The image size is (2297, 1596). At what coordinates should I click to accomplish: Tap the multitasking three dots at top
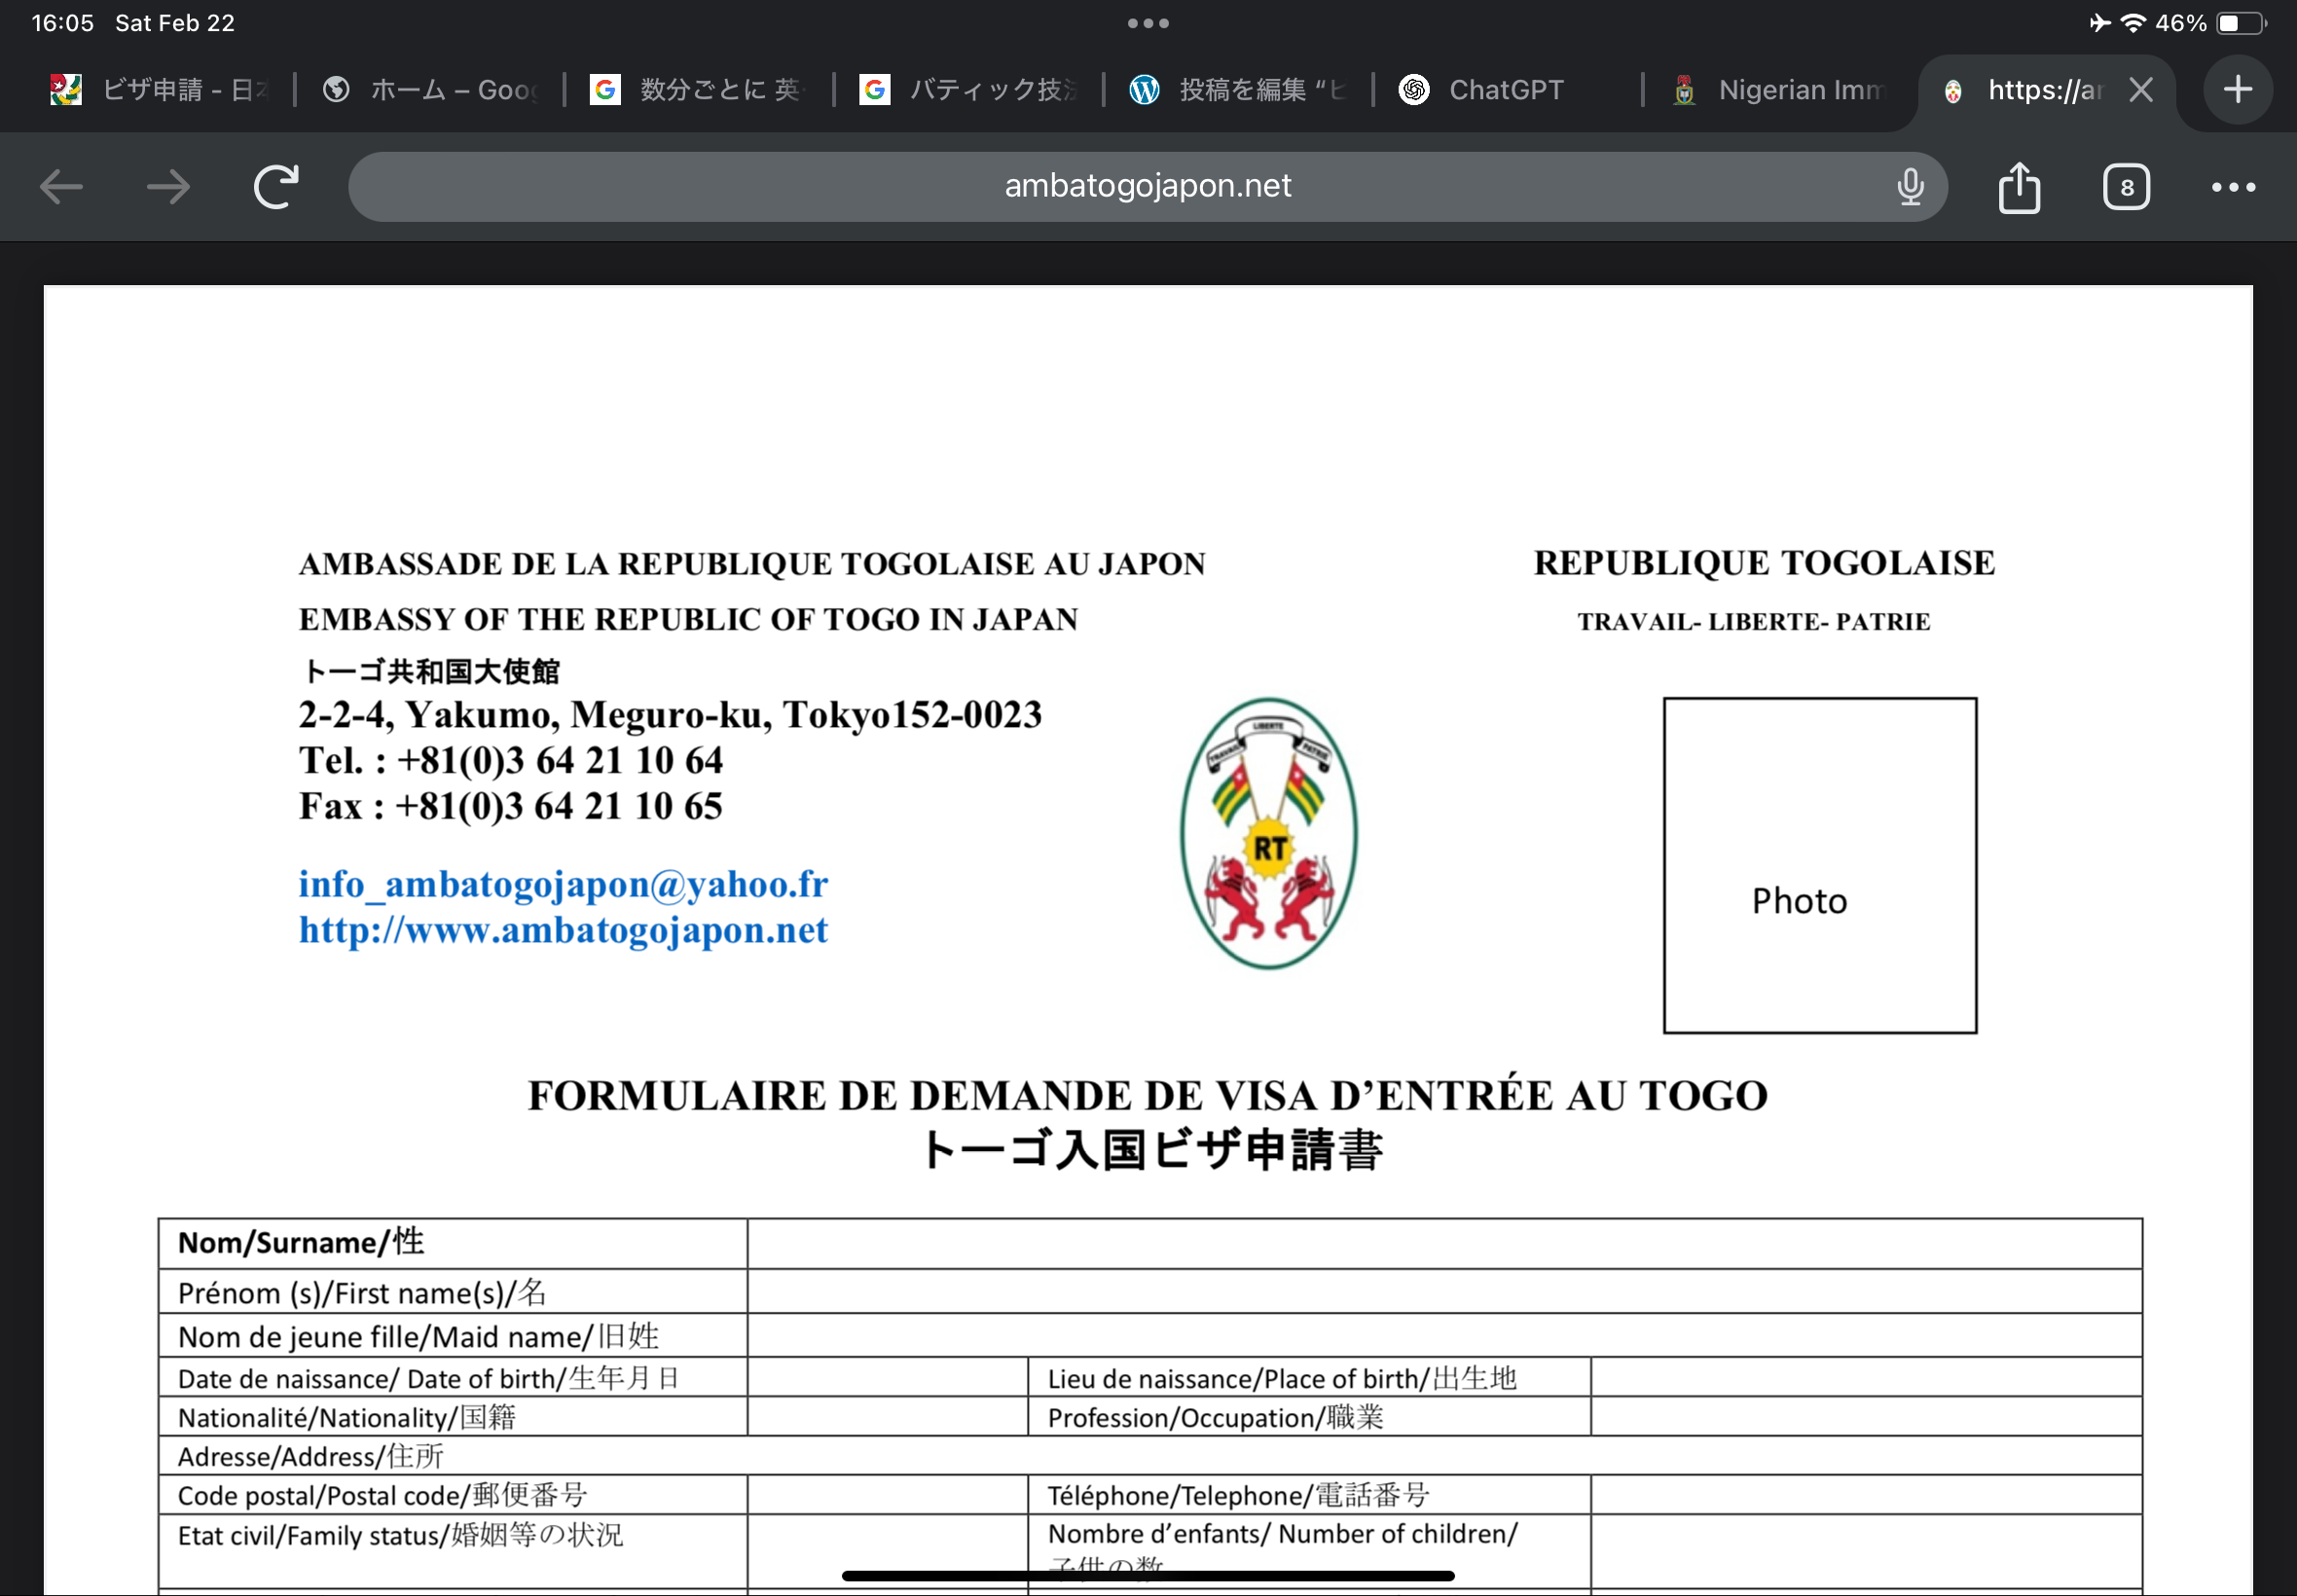tap(1148, 23)
